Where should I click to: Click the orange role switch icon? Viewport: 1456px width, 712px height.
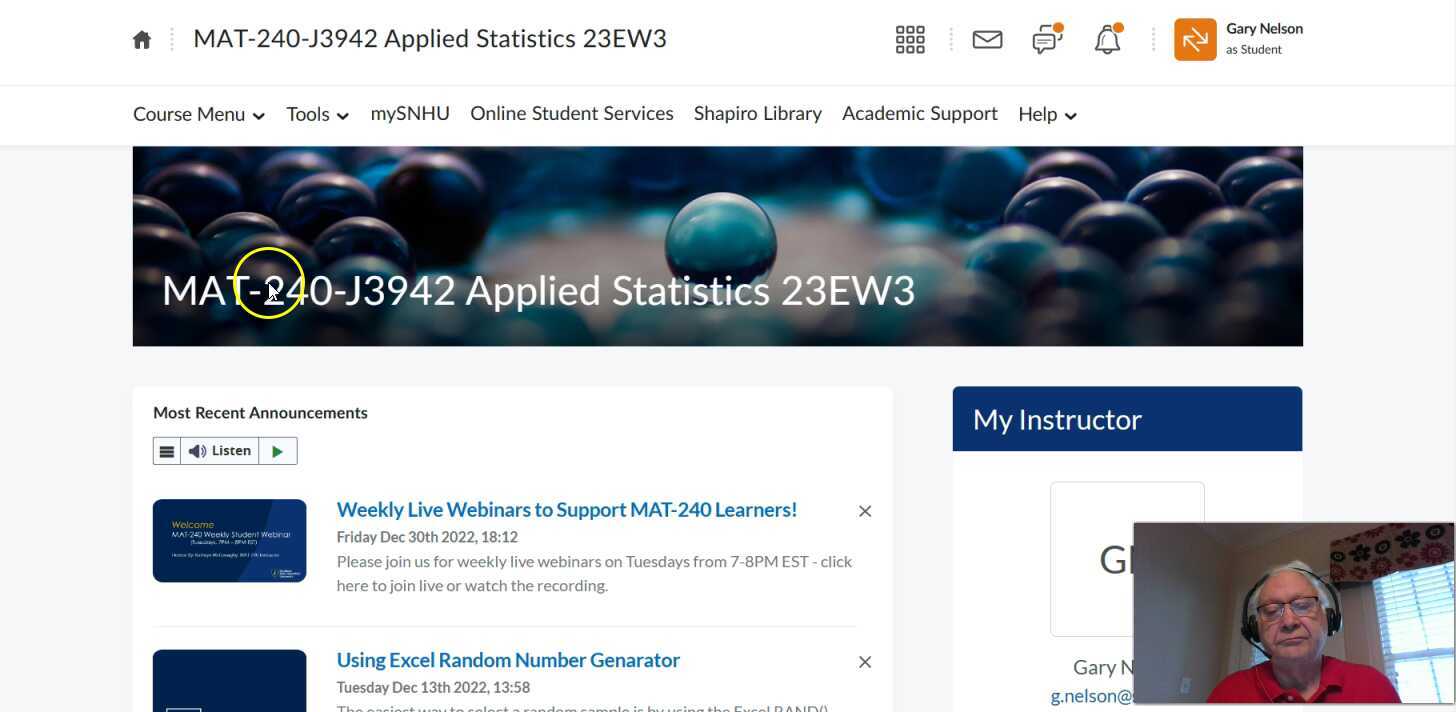[x=1195, y=40]
